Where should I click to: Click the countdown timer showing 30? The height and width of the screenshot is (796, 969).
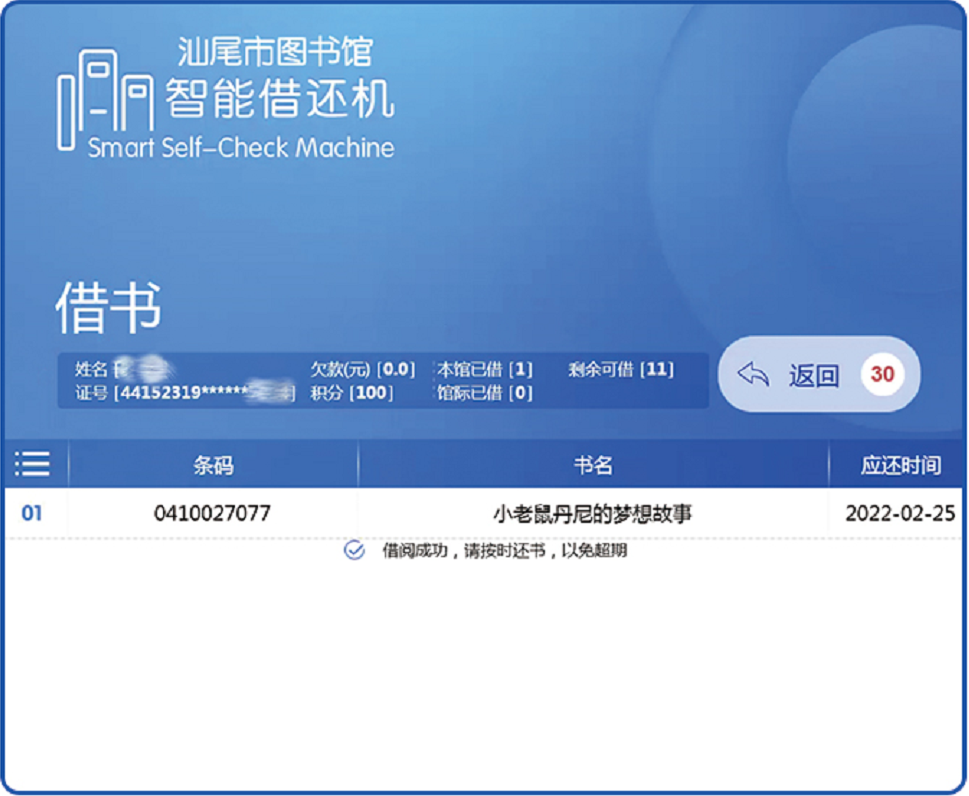pyautogui.click(x=881, y=374)
